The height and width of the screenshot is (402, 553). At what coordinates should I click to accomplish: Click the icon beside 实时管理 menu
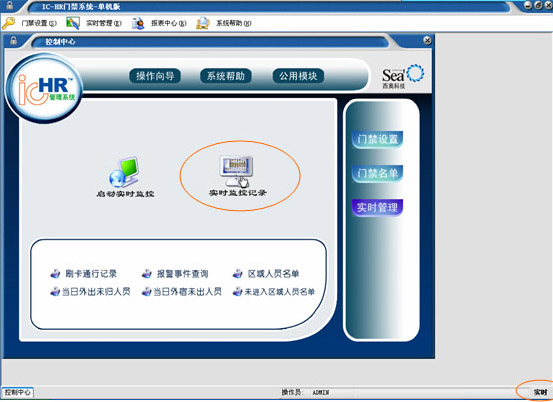click(73, 23)
